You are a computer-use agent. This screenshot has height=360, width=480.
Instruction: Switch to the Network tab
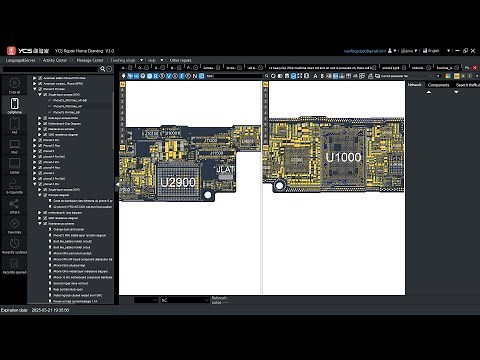coord(414,85)
